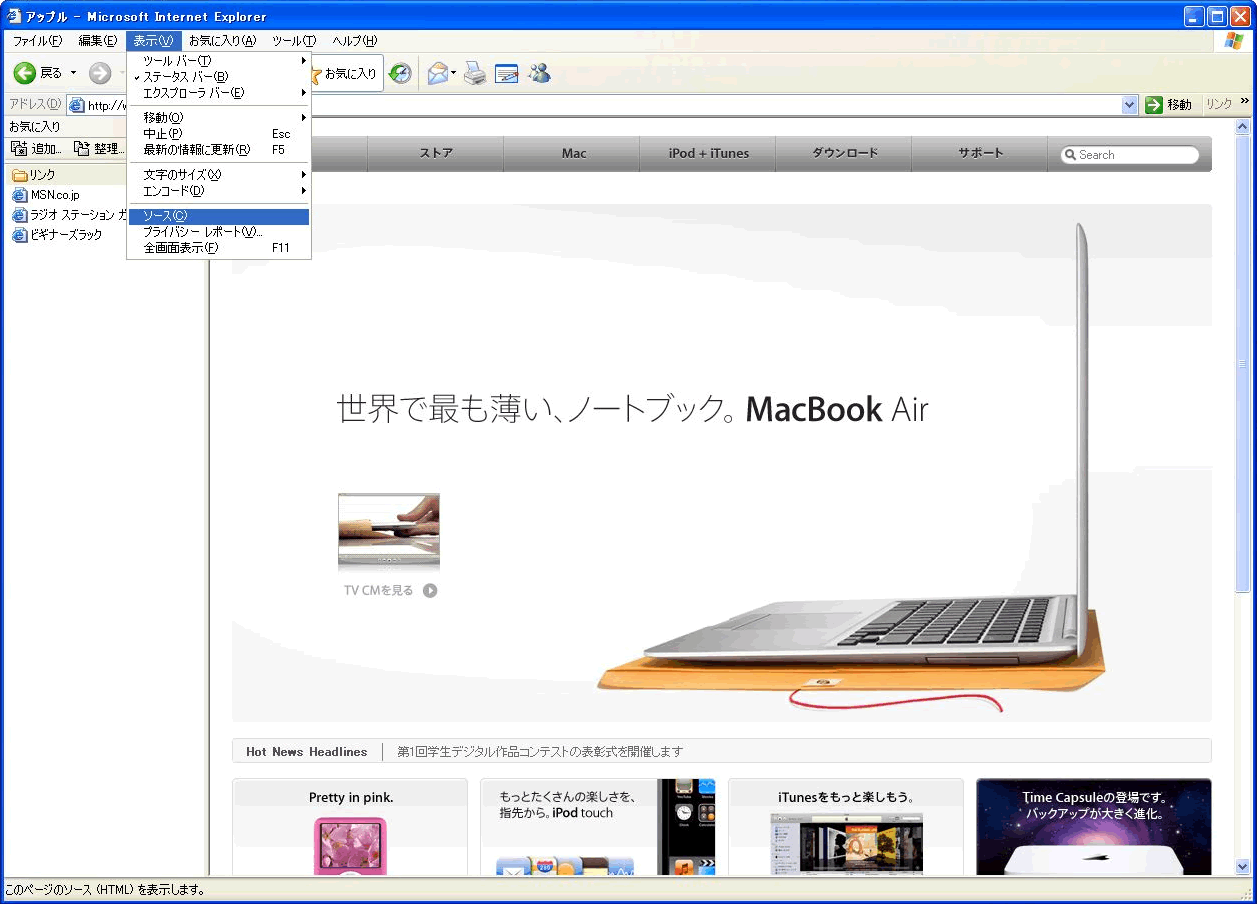
Task: Click the magnifier icon in Apple search
Action: click(1070, 155)
